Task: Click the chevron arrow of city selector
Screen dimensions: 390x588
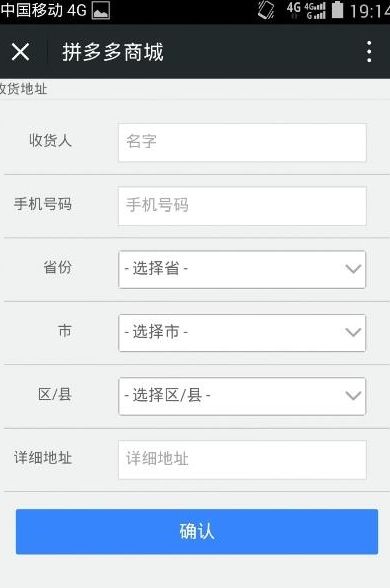Action: point(353,332)
